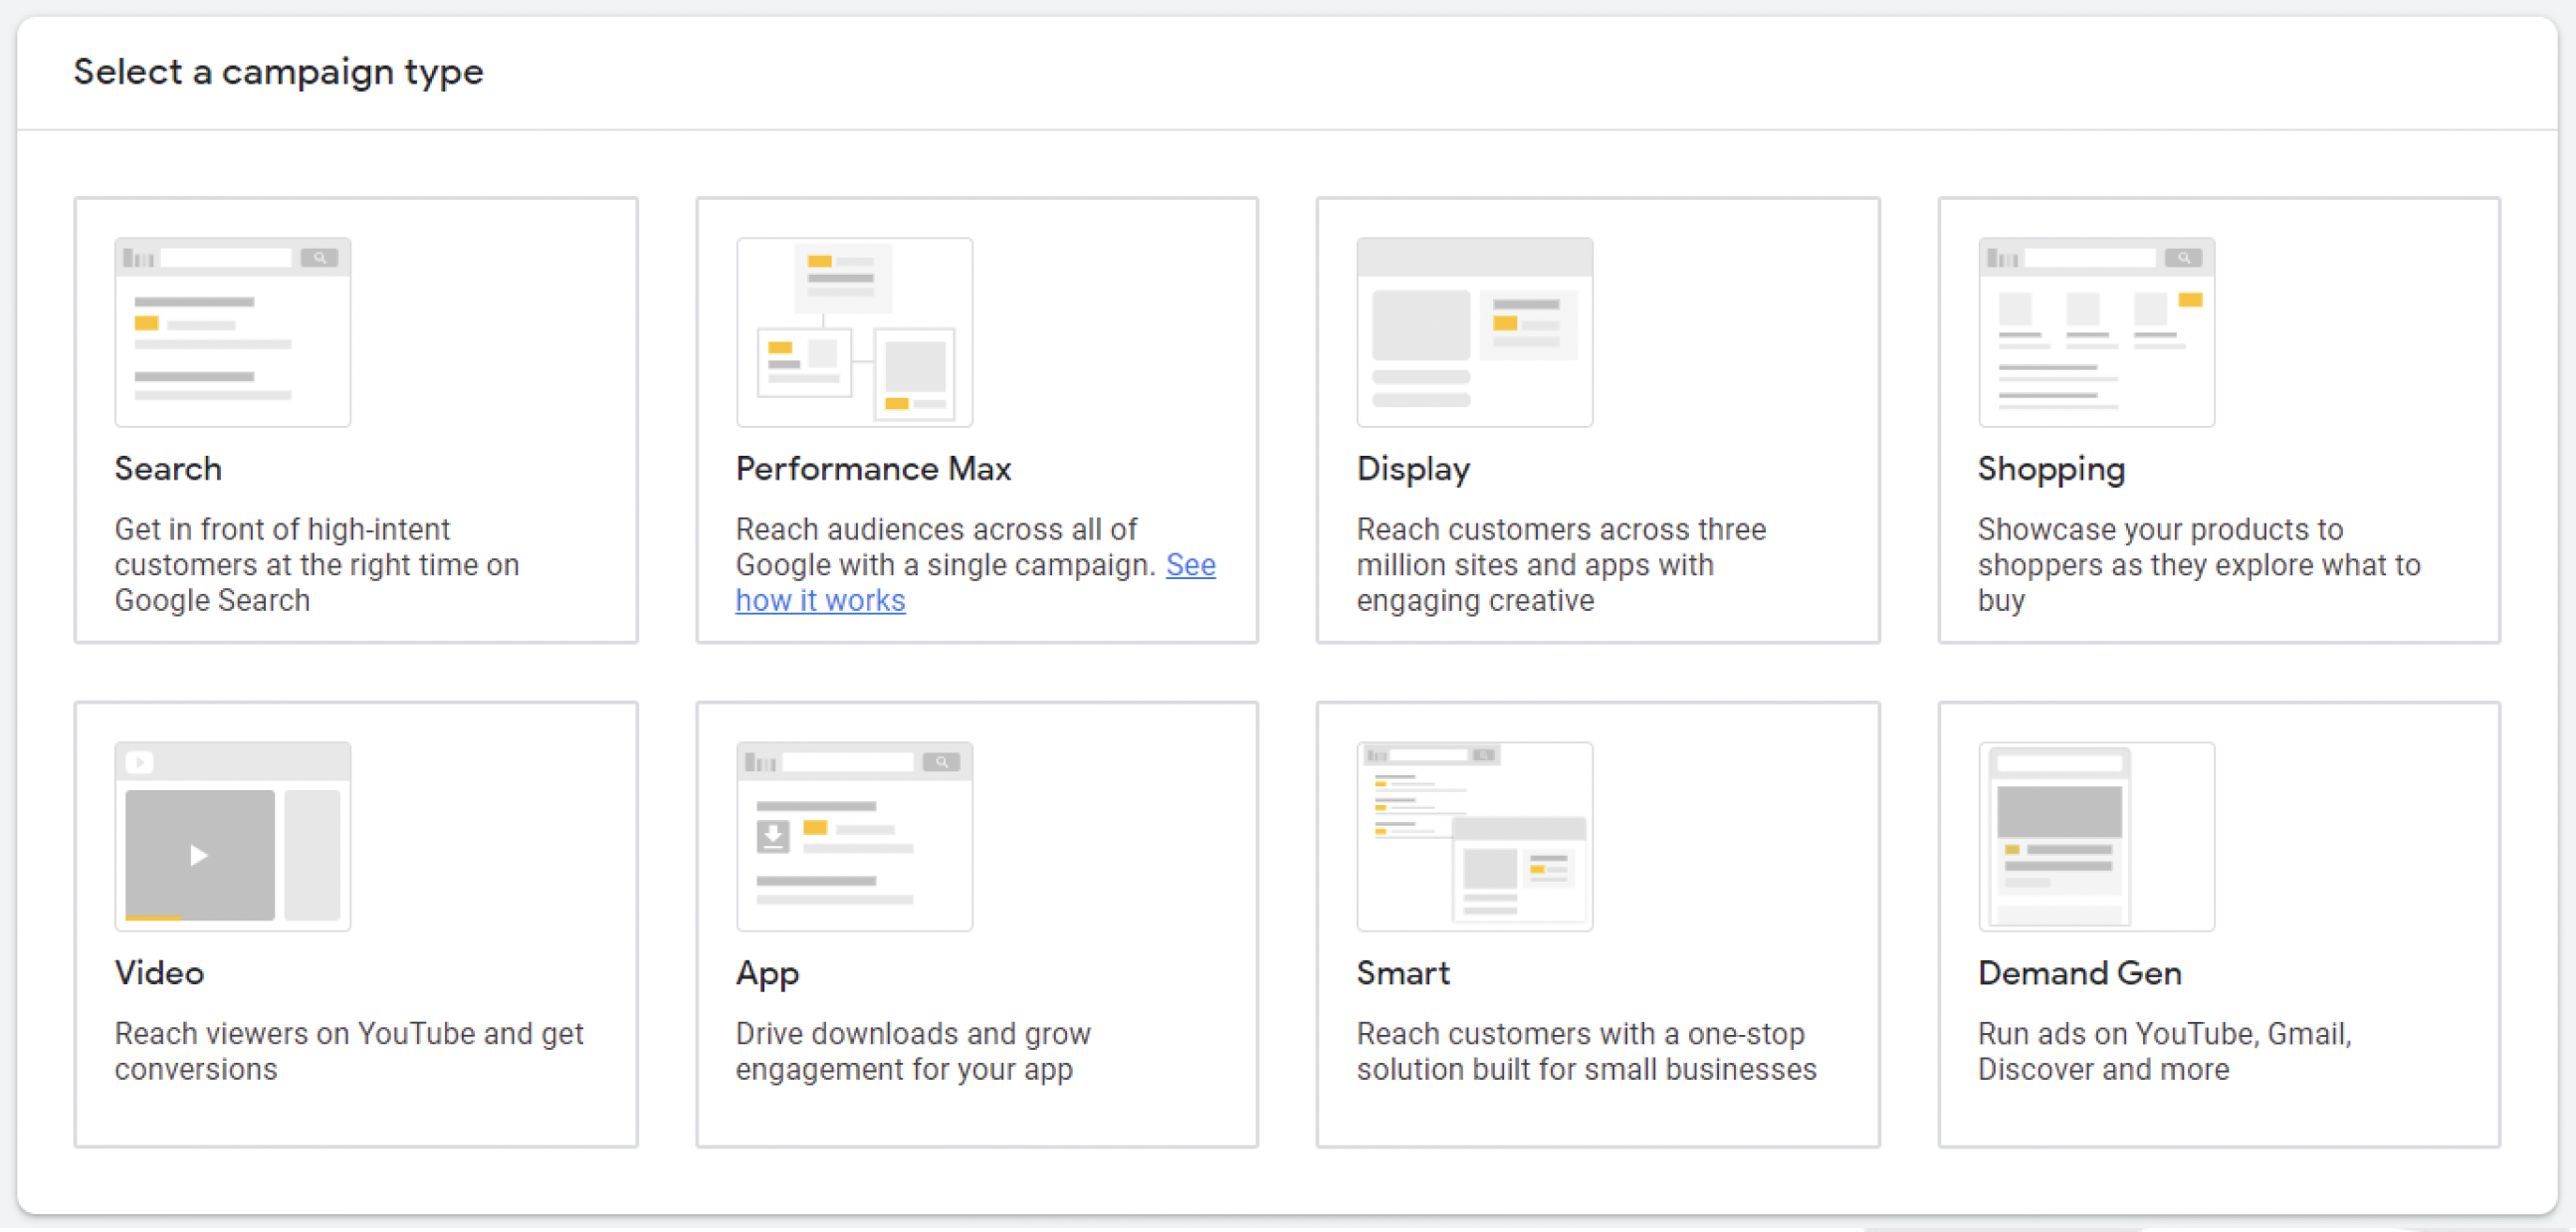2576x1232 pixels.
Task: Choose the Search campaign type title
Action: pos(168,468)
